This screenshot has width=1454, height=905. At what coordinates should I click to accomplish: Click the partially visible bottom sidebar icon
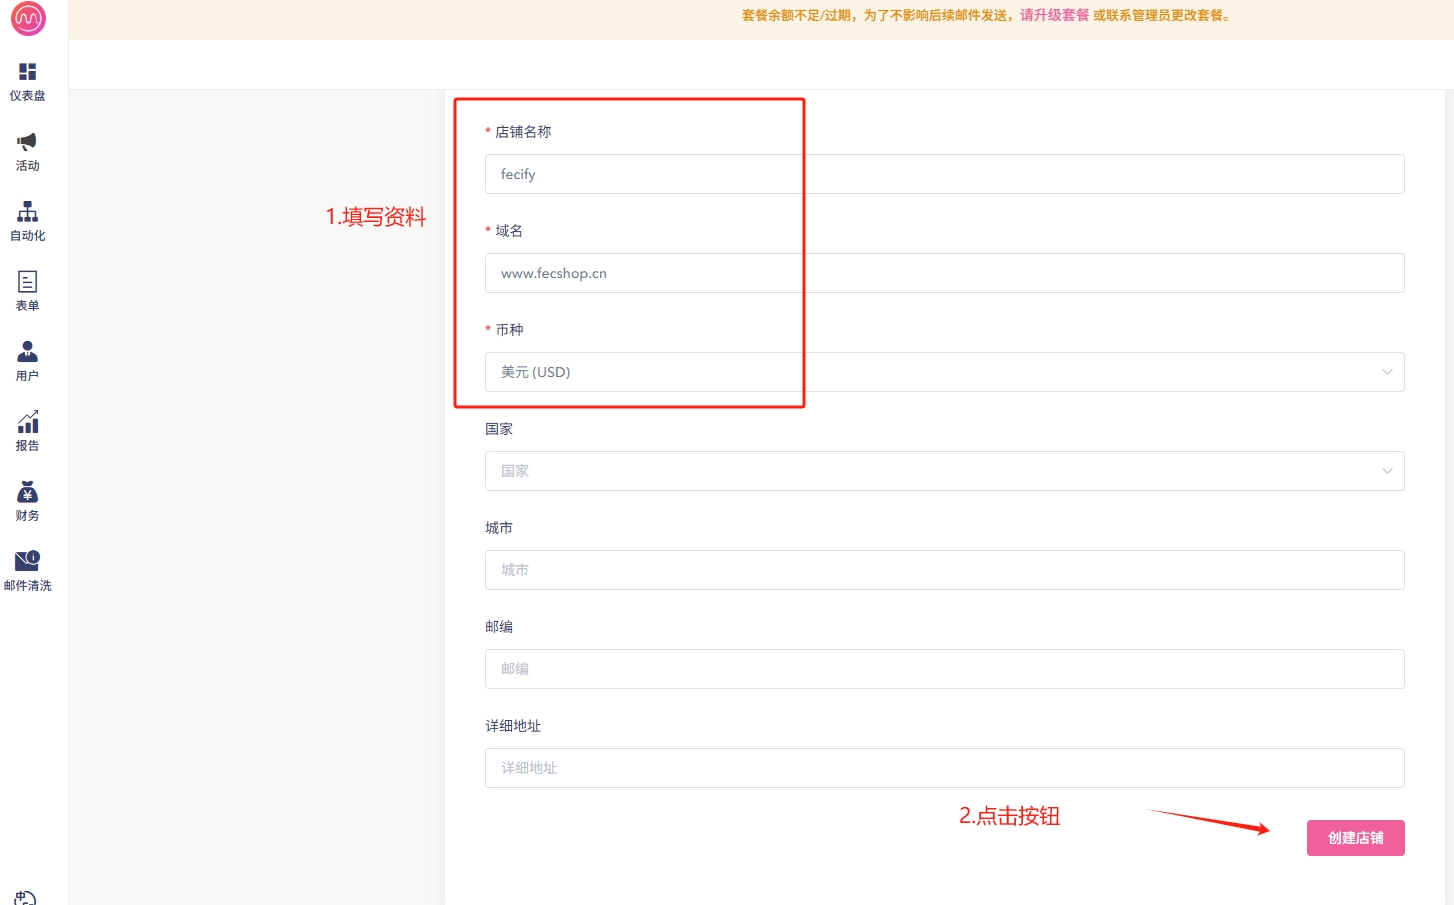tap(26, 897)
